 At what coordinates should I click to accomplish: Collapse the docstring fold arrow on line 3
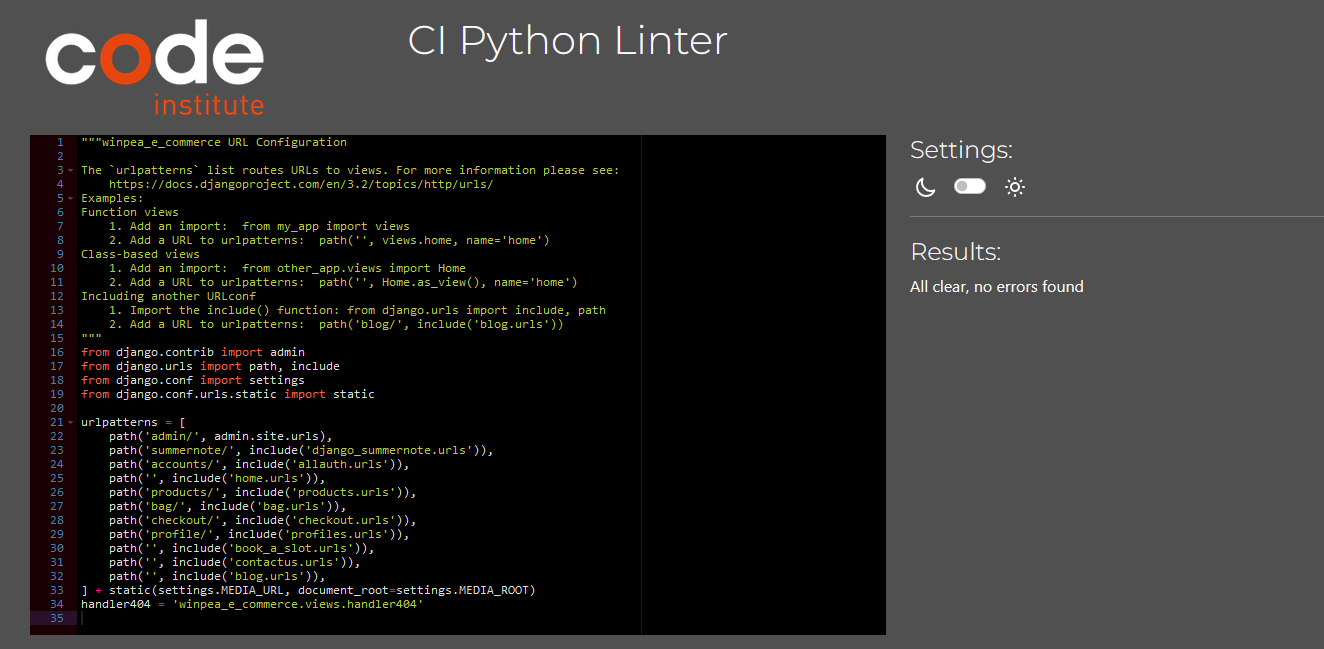coord(70,170)
